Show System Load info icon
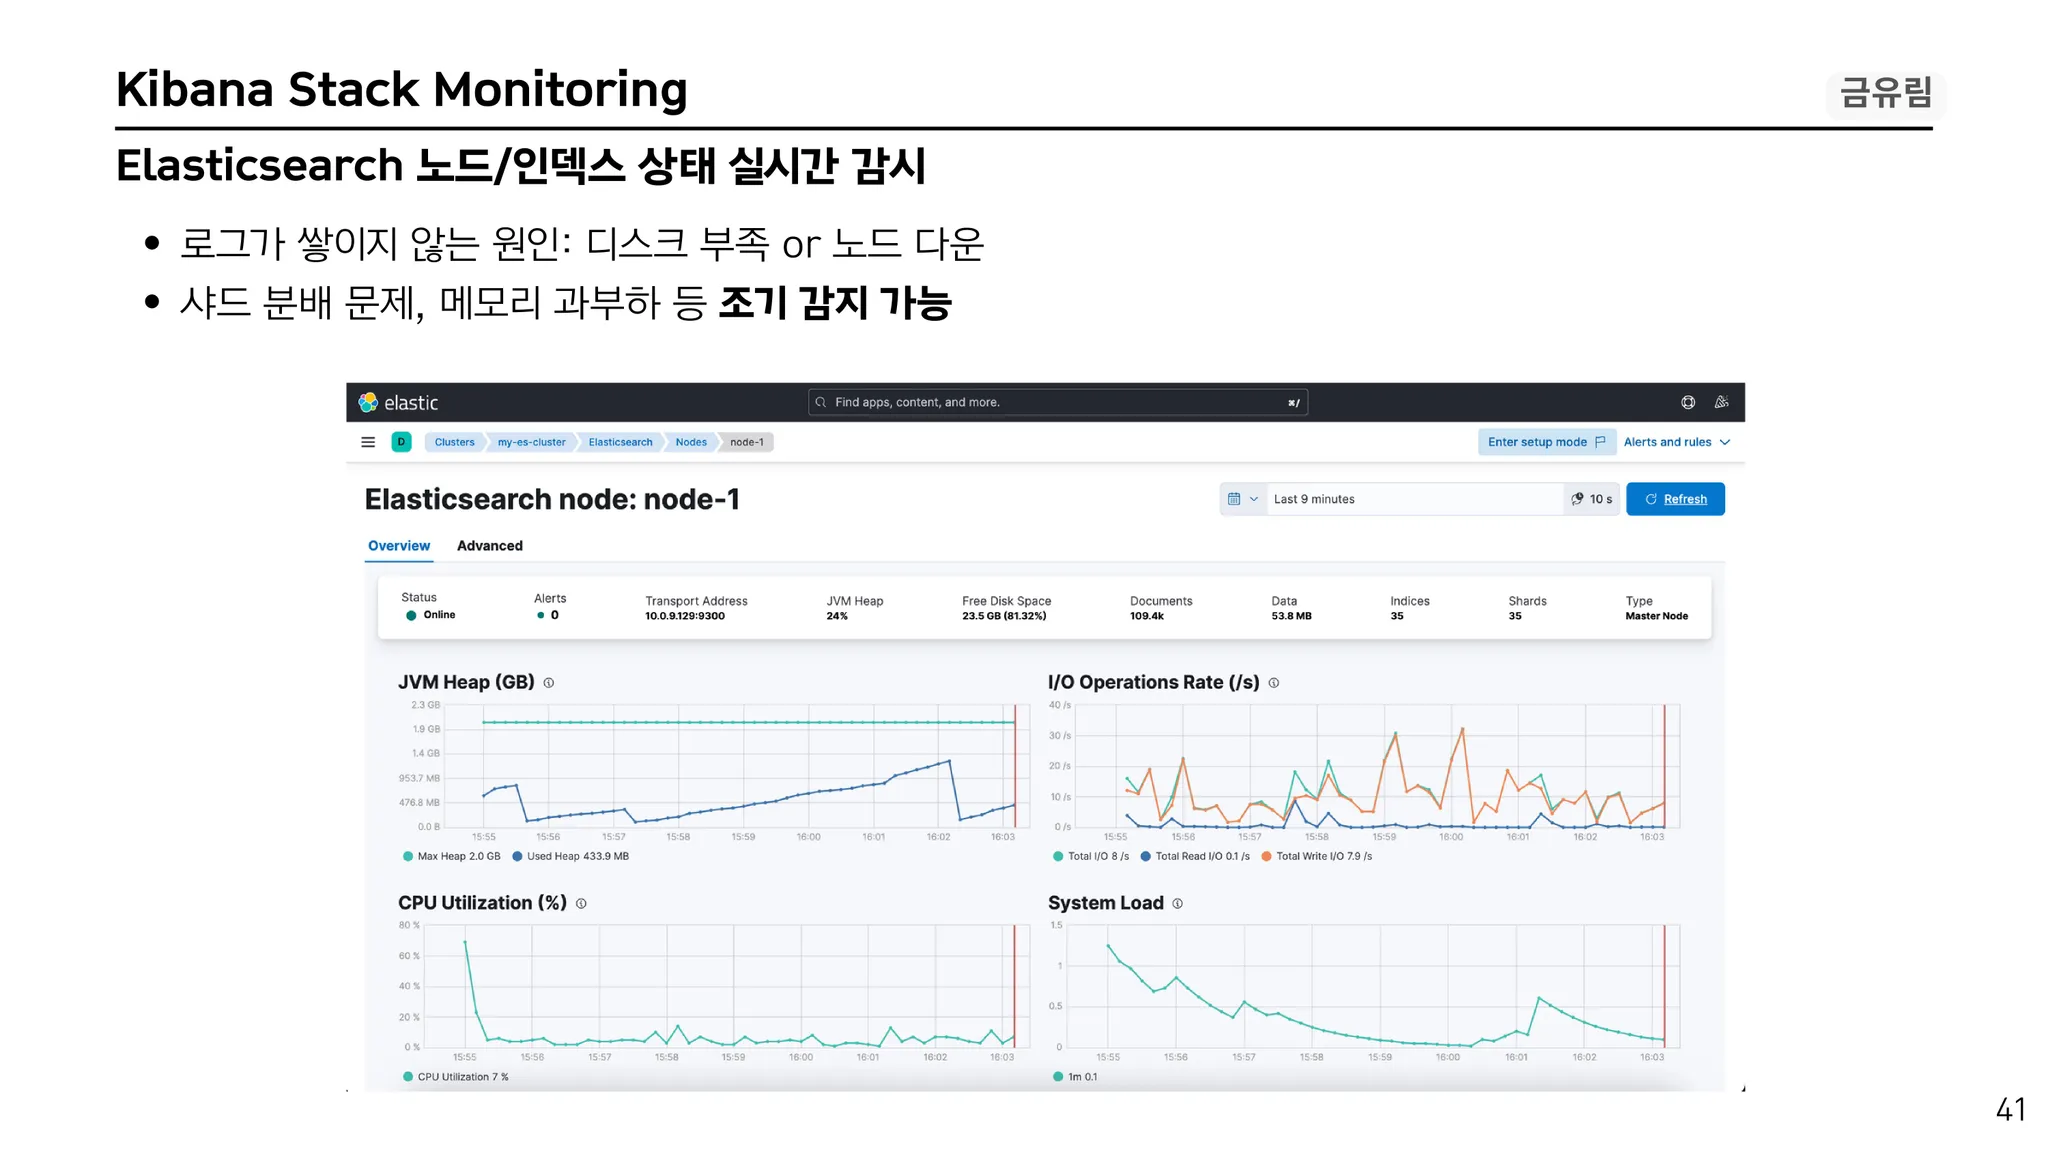Image resolution: width=2048 pixels, height=1152 pixels. pos(1177,904)
